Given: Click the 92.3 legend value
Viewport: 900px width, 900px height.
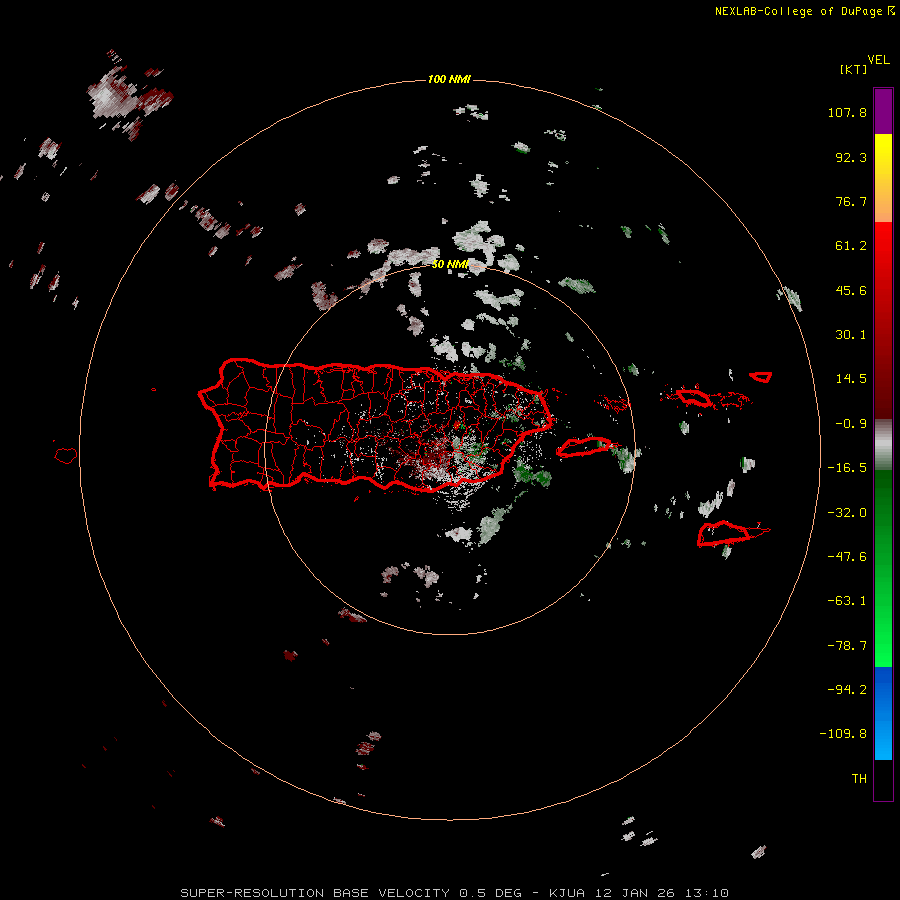Looking at the screenshot, I should tap(851, 157).
